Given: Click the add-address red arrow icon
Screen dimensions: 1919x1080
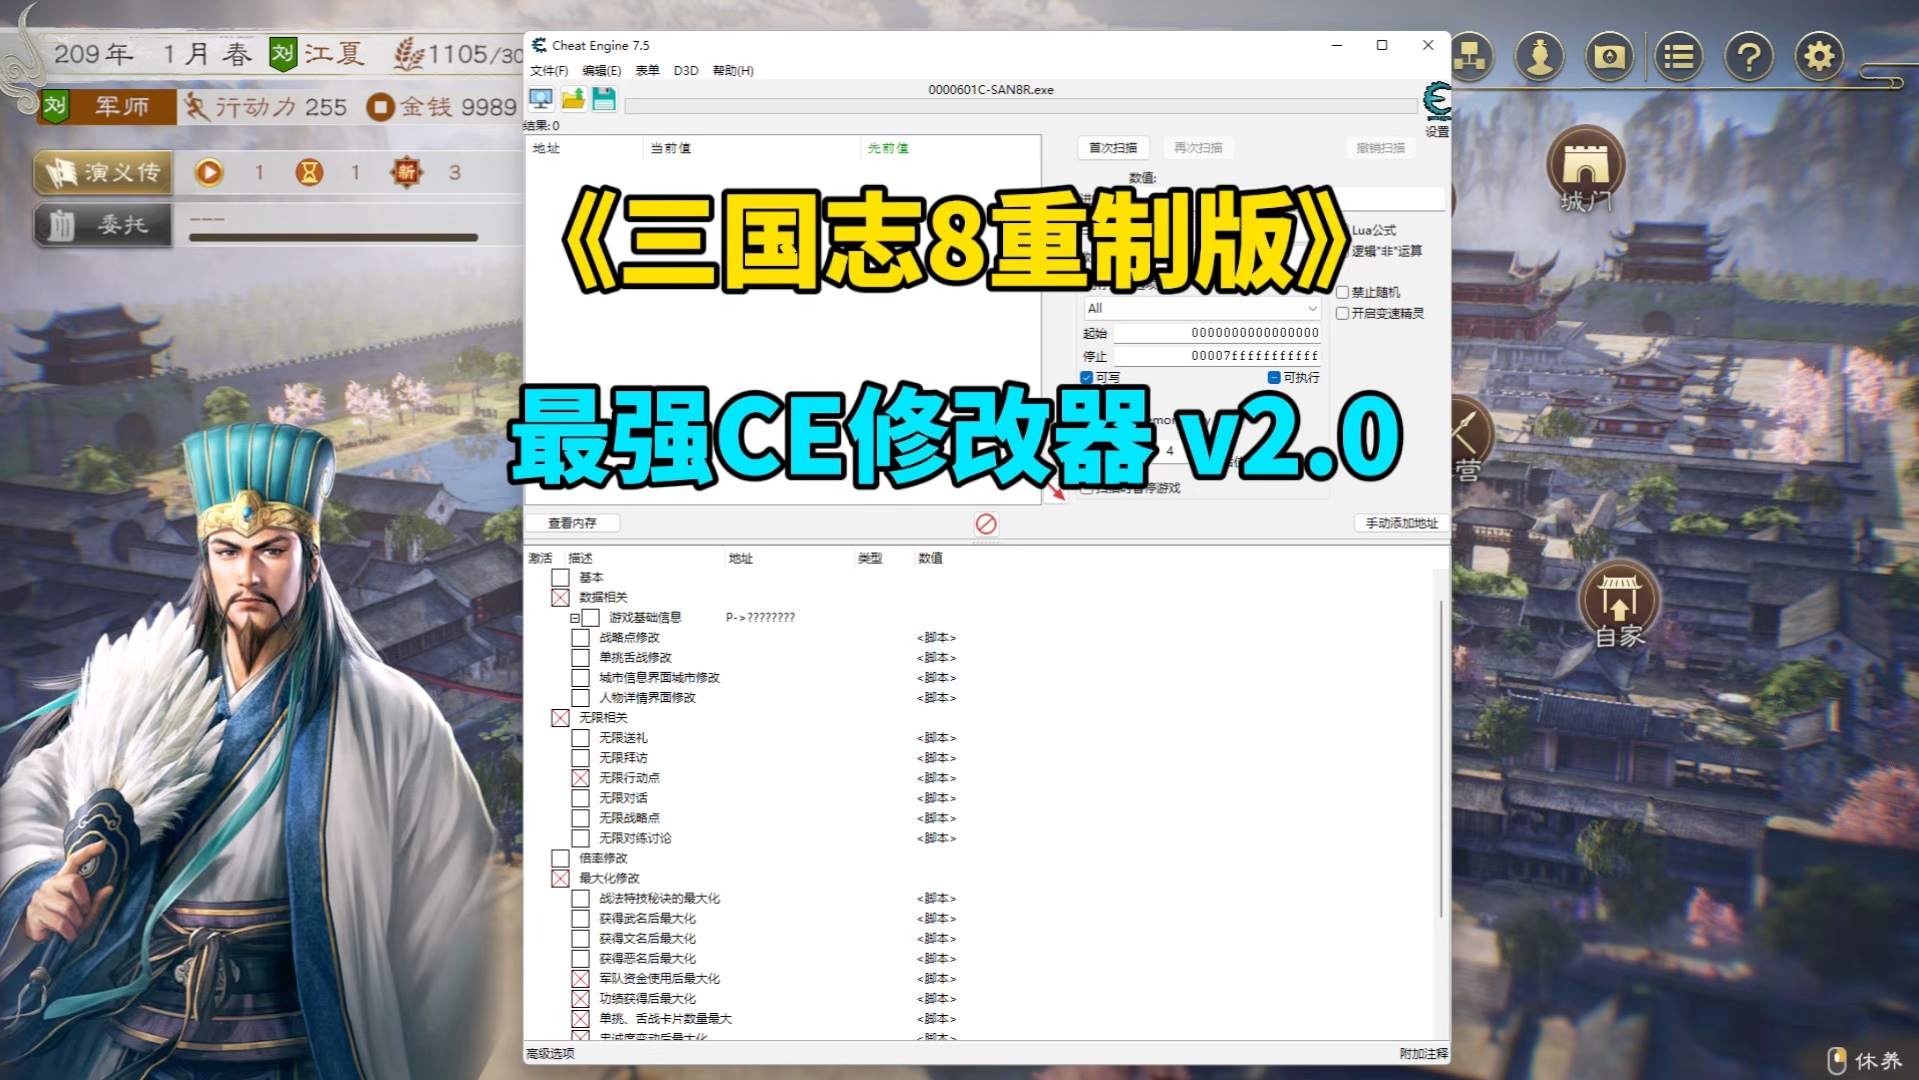Looking at the screenshot, I should pyautogui.click(x=1056, y=491).
